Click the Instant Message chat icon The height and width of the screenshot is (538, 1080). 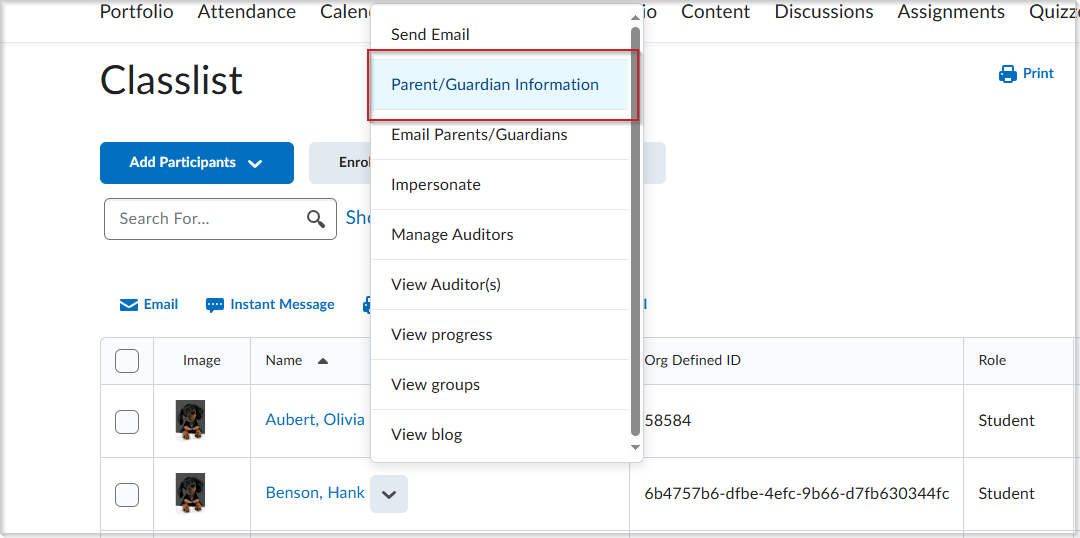(x=215, y=305)
